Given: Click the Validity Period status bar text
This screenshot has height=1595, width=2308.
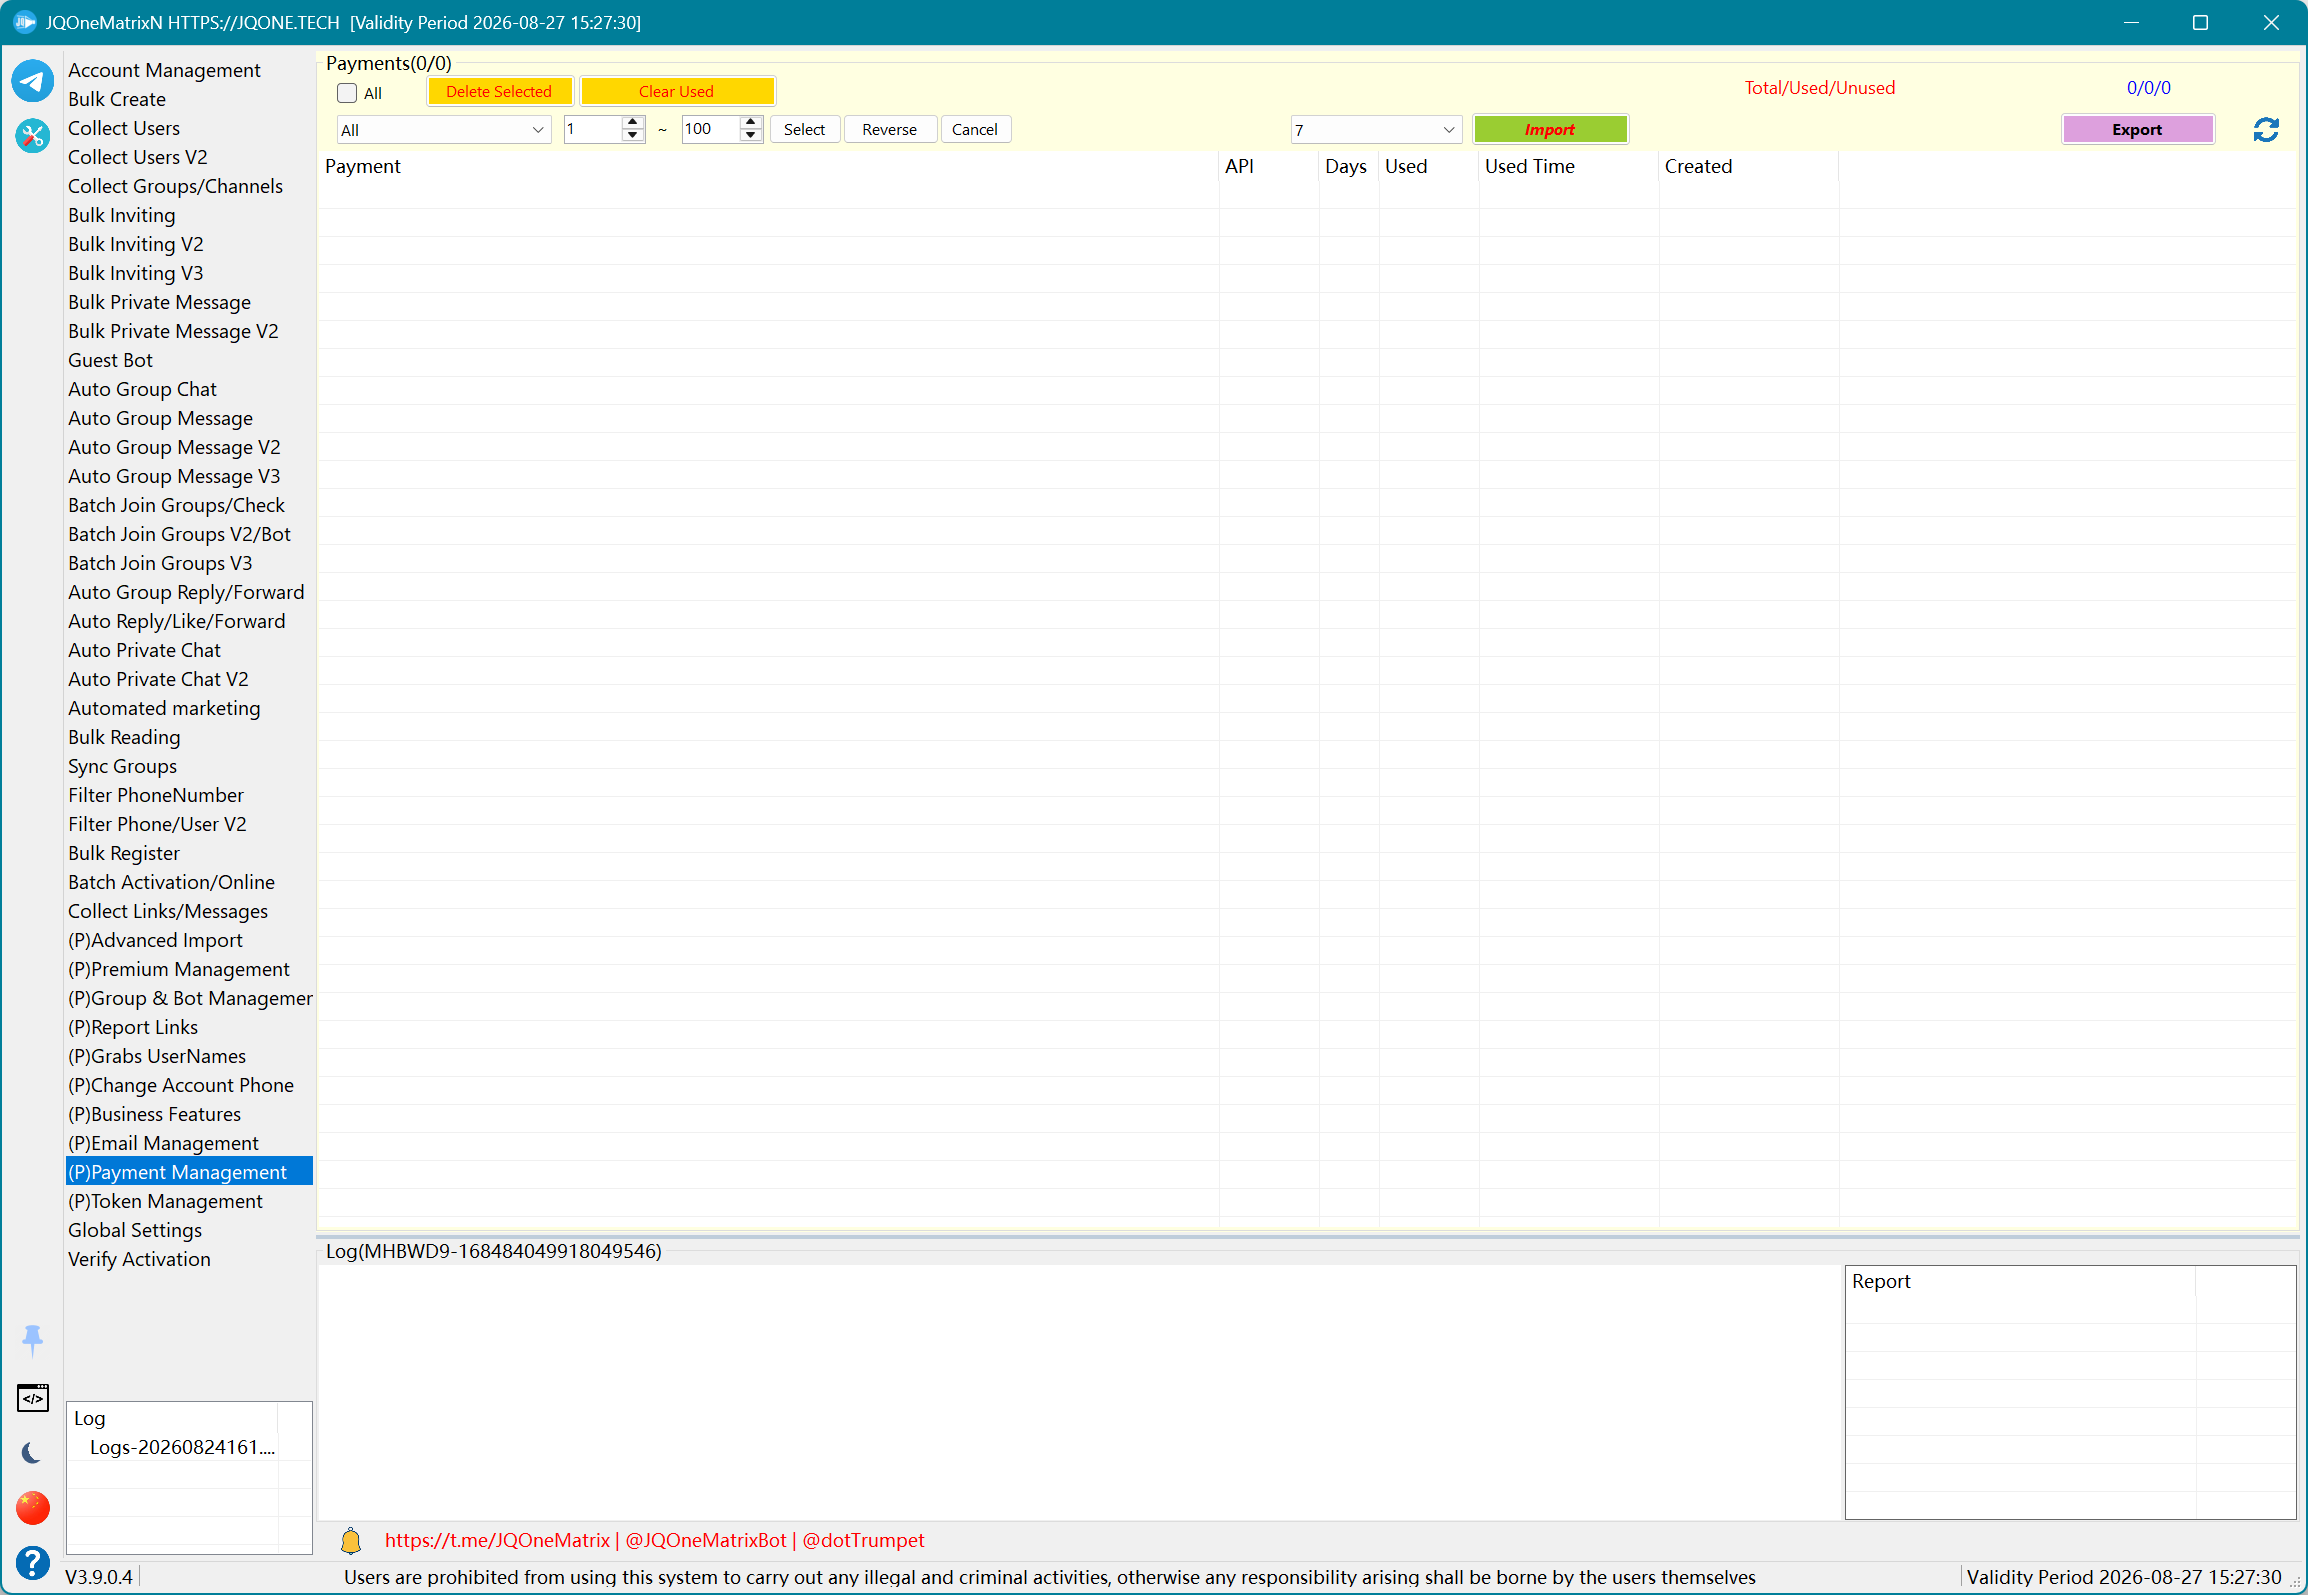Looking at the screenshot, I should pos(2124,1577).
